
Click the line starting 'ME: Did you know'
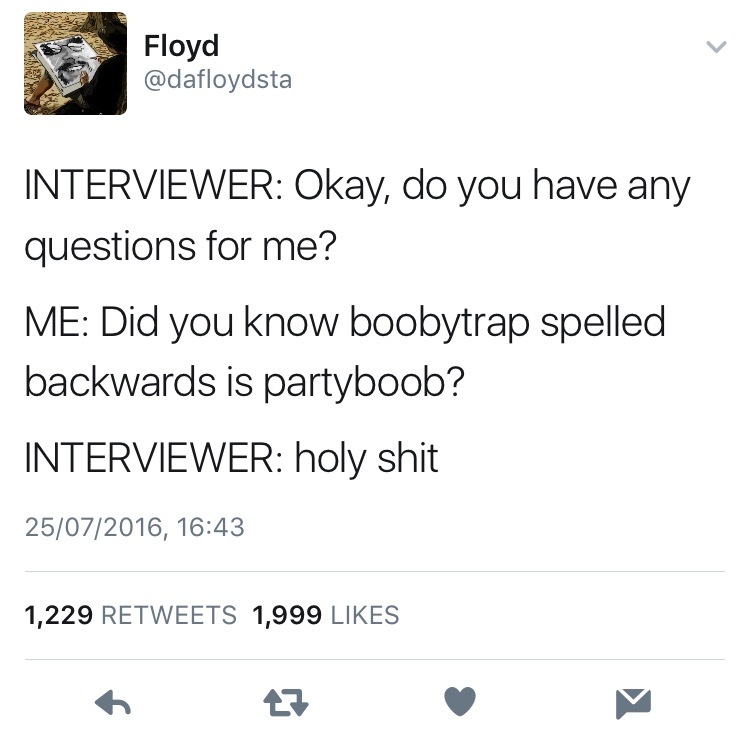click(x=345, y=322)
